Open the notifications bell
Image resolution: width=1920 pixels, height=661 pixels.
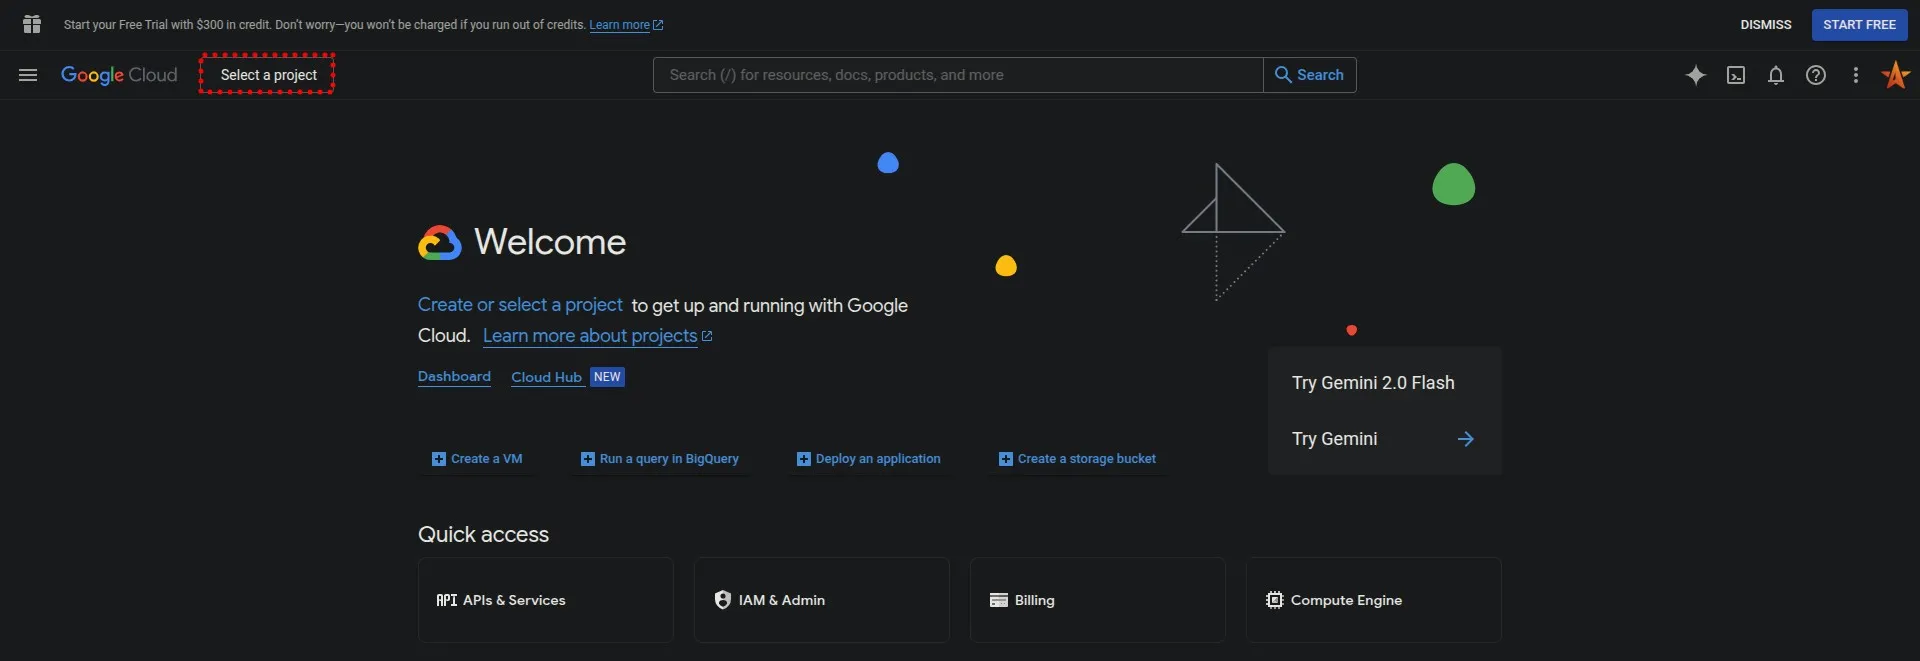pos(1776,75)
